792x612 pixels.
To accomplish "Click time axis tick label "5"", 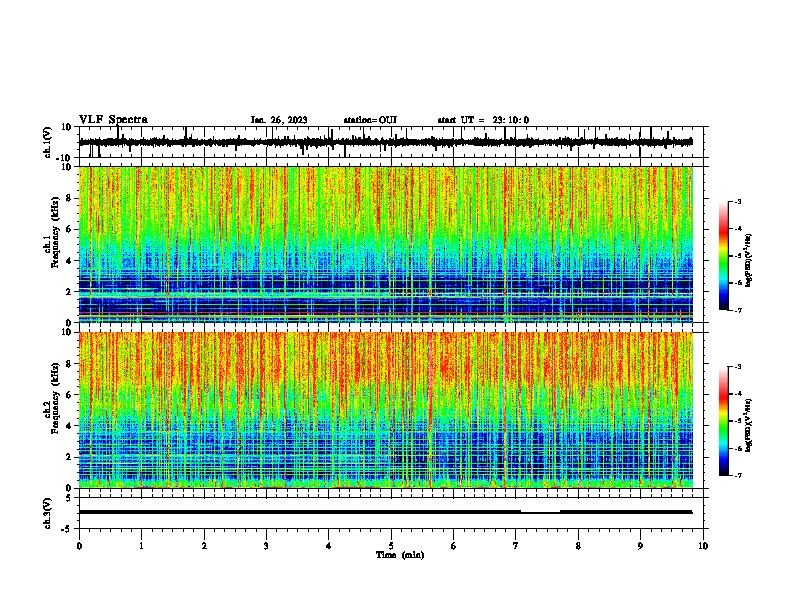I will [391, 546].
